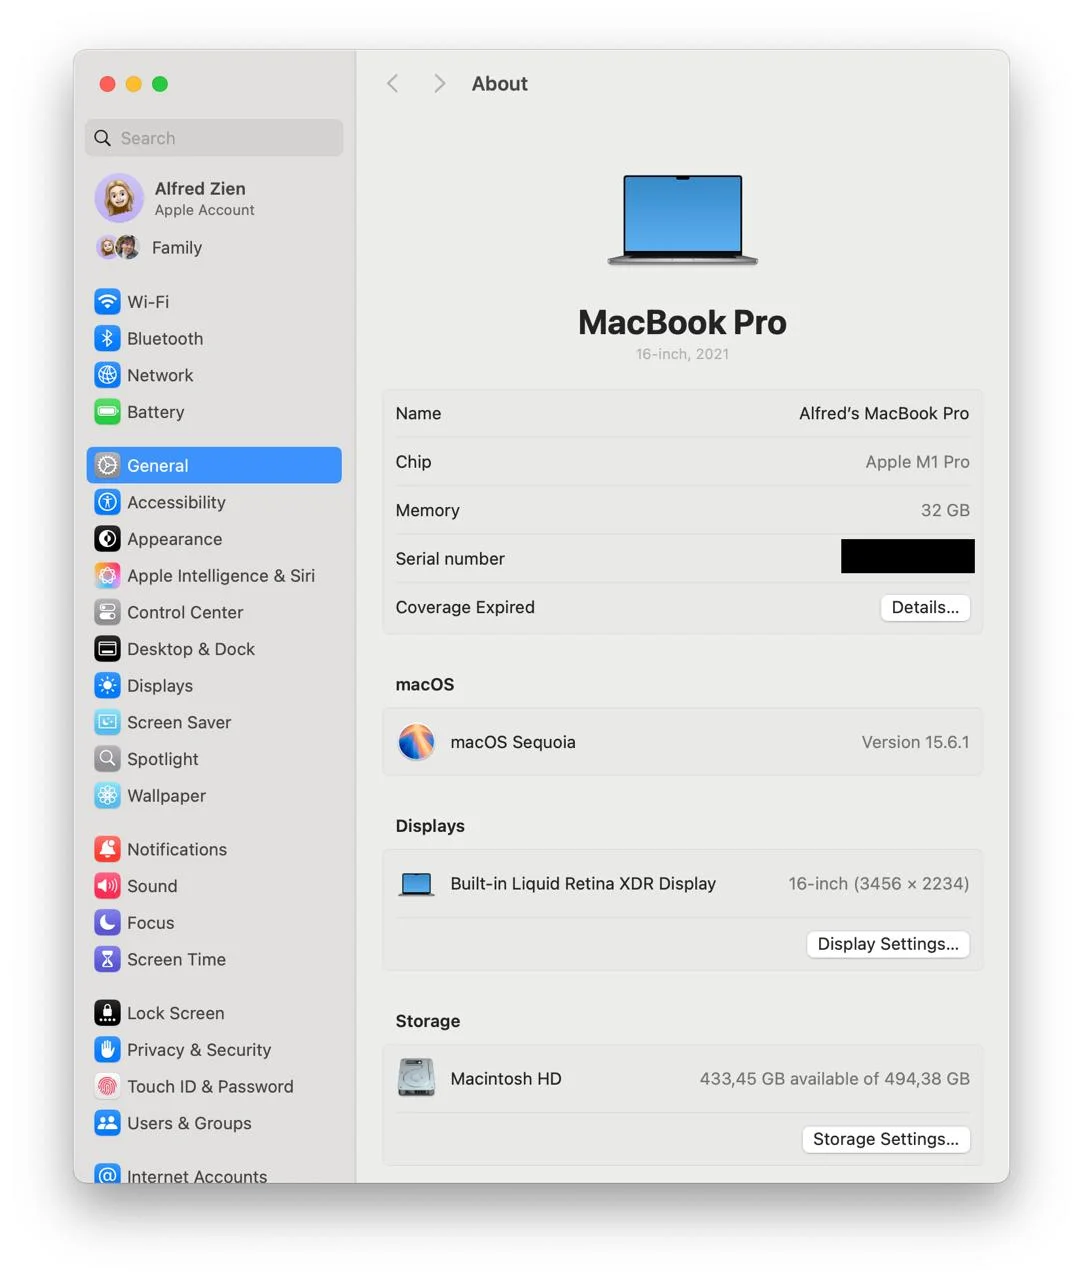Select Touch ID & Password fingerprint icon
Screen dimensions: 1083x1280
coord(107,1086)
